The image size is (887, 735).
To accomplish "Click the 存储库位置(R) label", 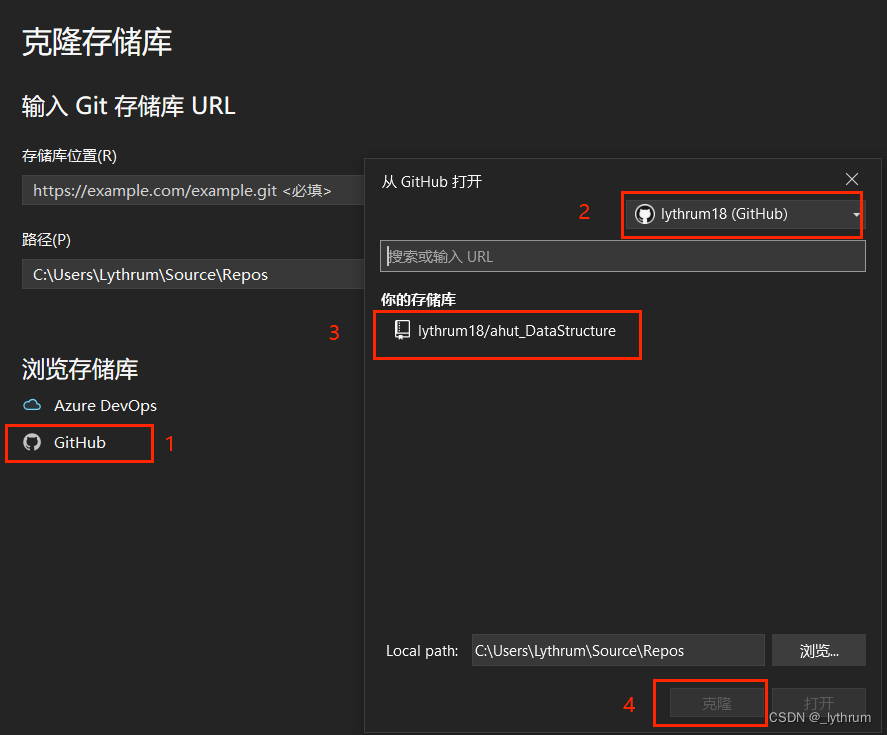I will (69, 156).
